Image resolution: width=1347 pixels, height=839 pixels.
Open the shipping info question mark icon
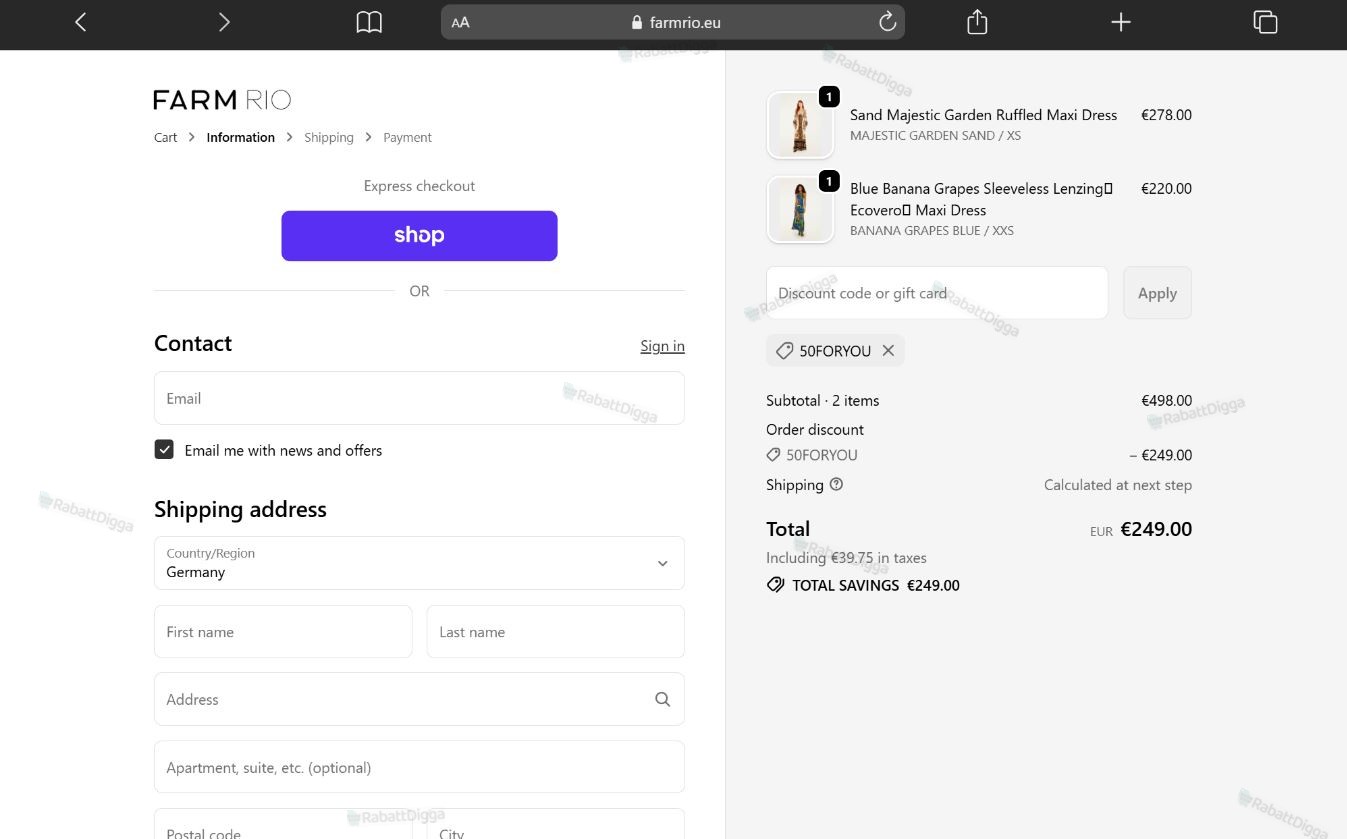coord(836,484)
